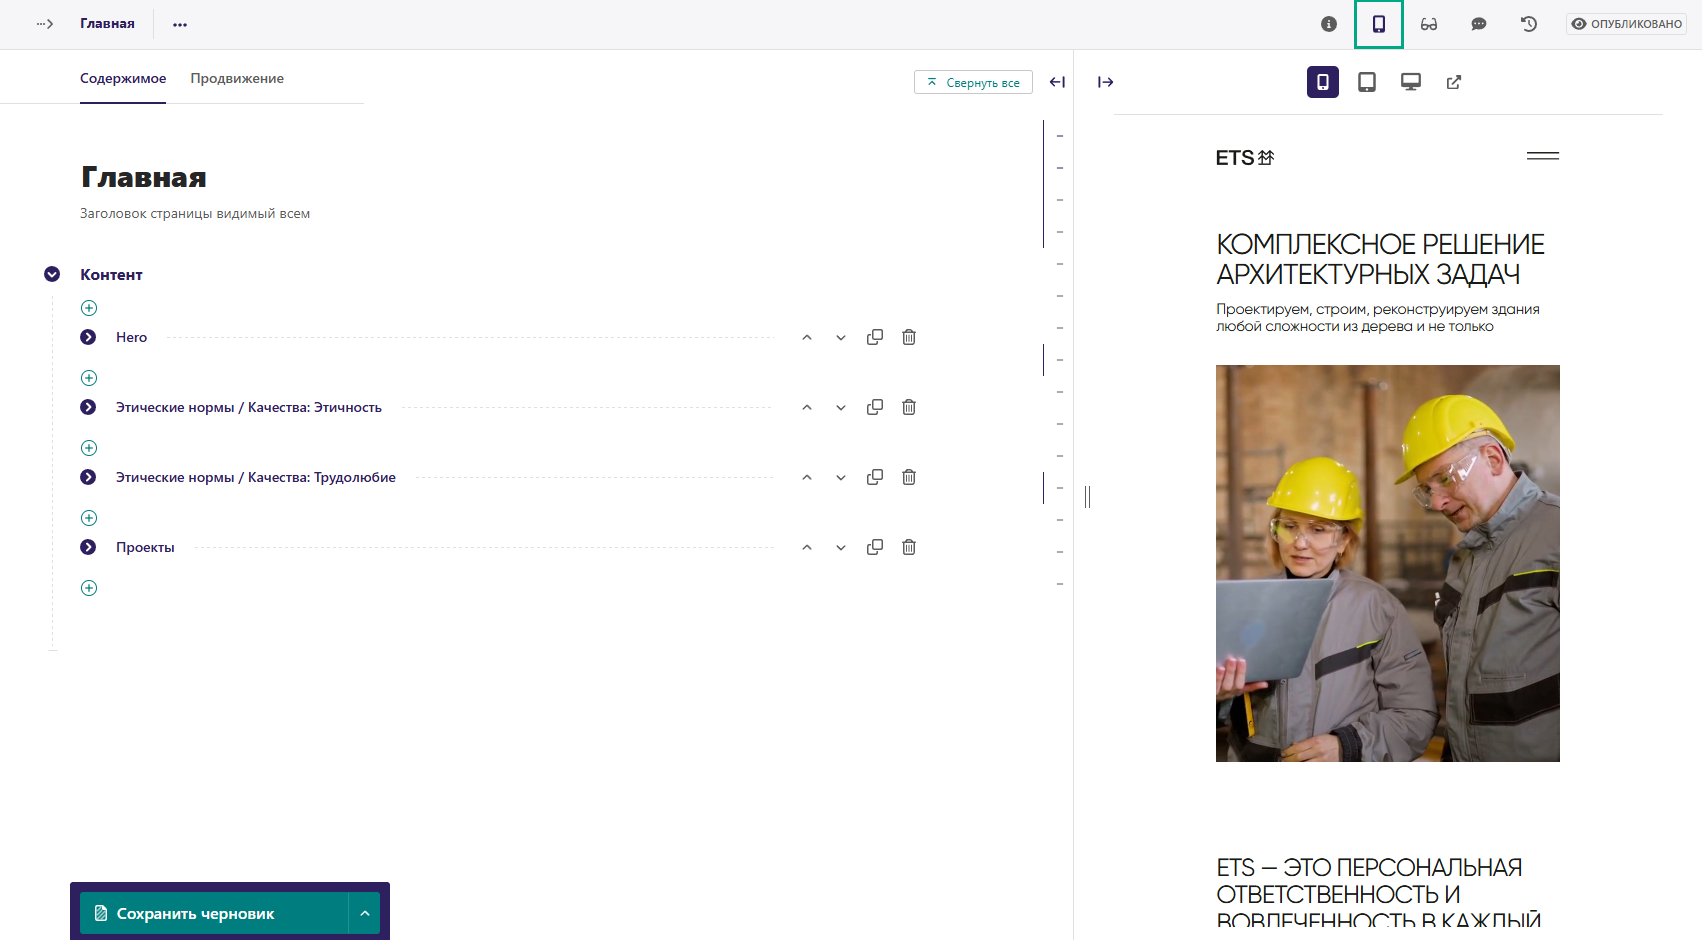Click the Проекты block label
This screenshot has height=940, width=1702.
coord(145,547)
